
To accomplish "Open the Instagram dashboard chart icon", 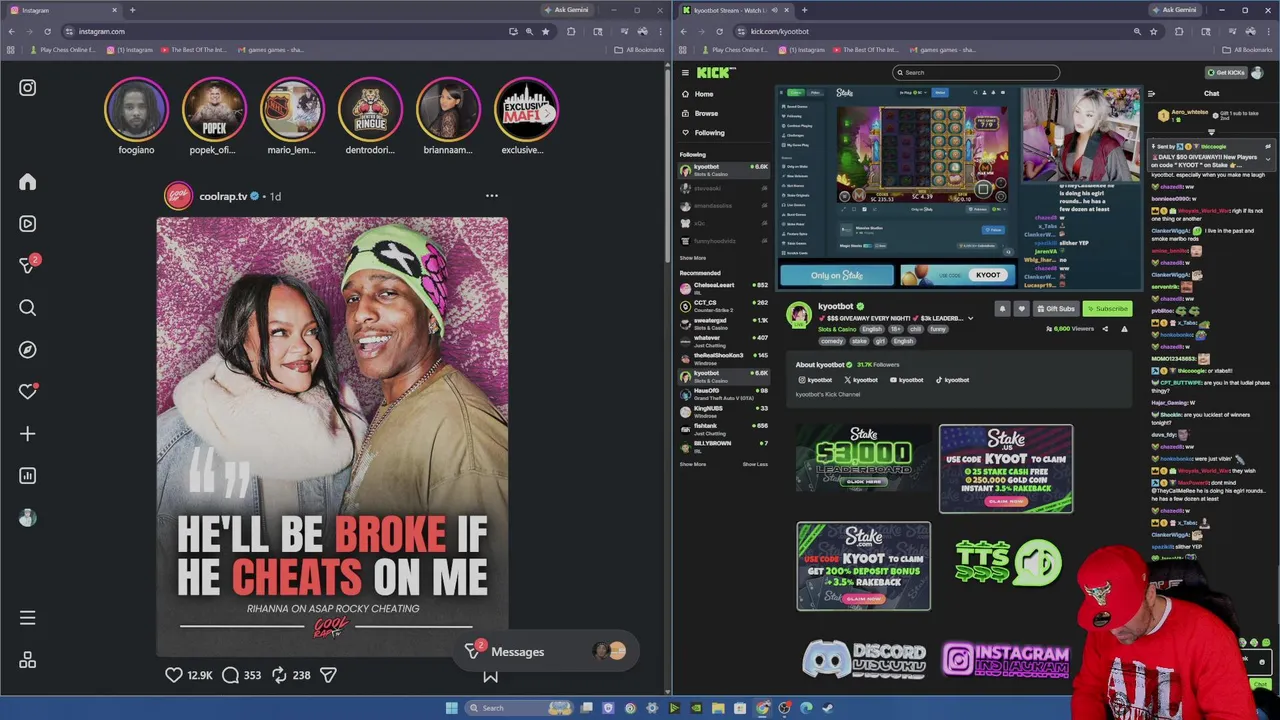I will pos(27,476).
